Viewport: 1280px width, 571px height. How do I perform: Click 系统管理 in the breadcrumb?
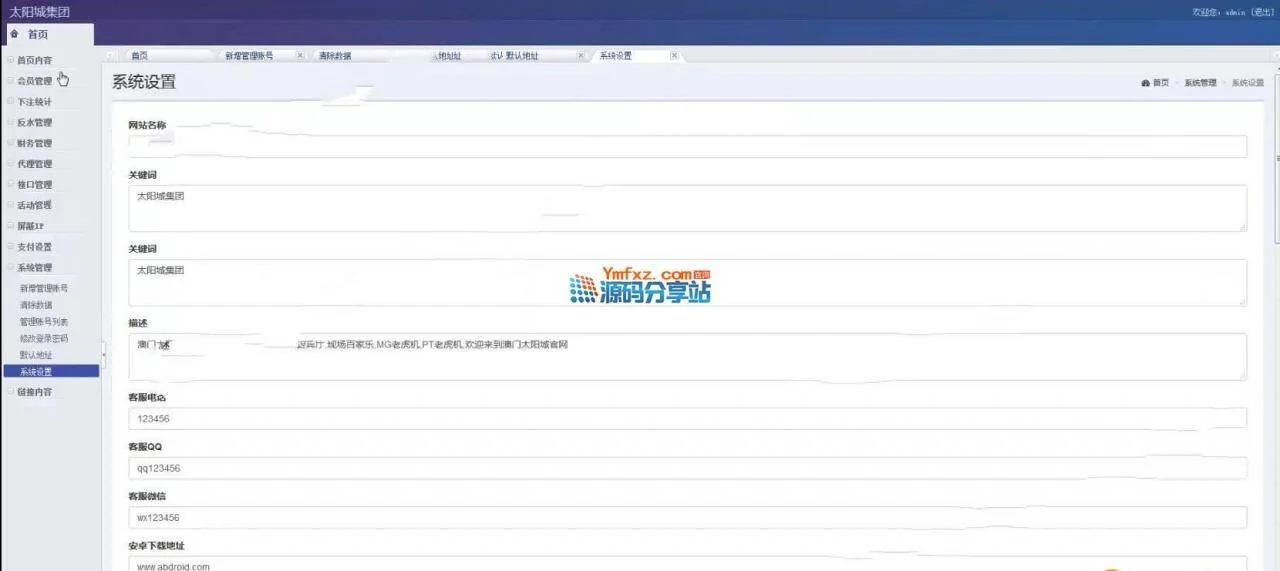1200,83
